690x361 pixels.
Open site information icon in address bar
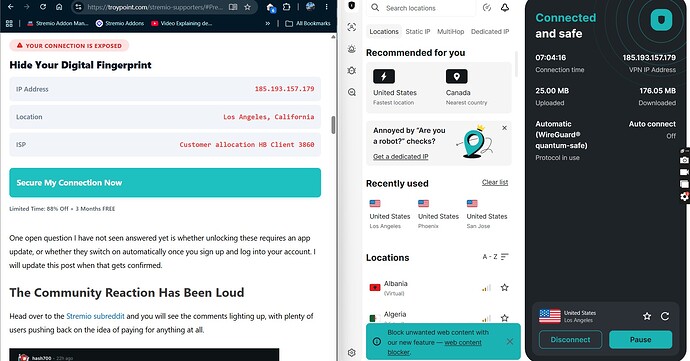pyautogui.click(x=78, y=7)
